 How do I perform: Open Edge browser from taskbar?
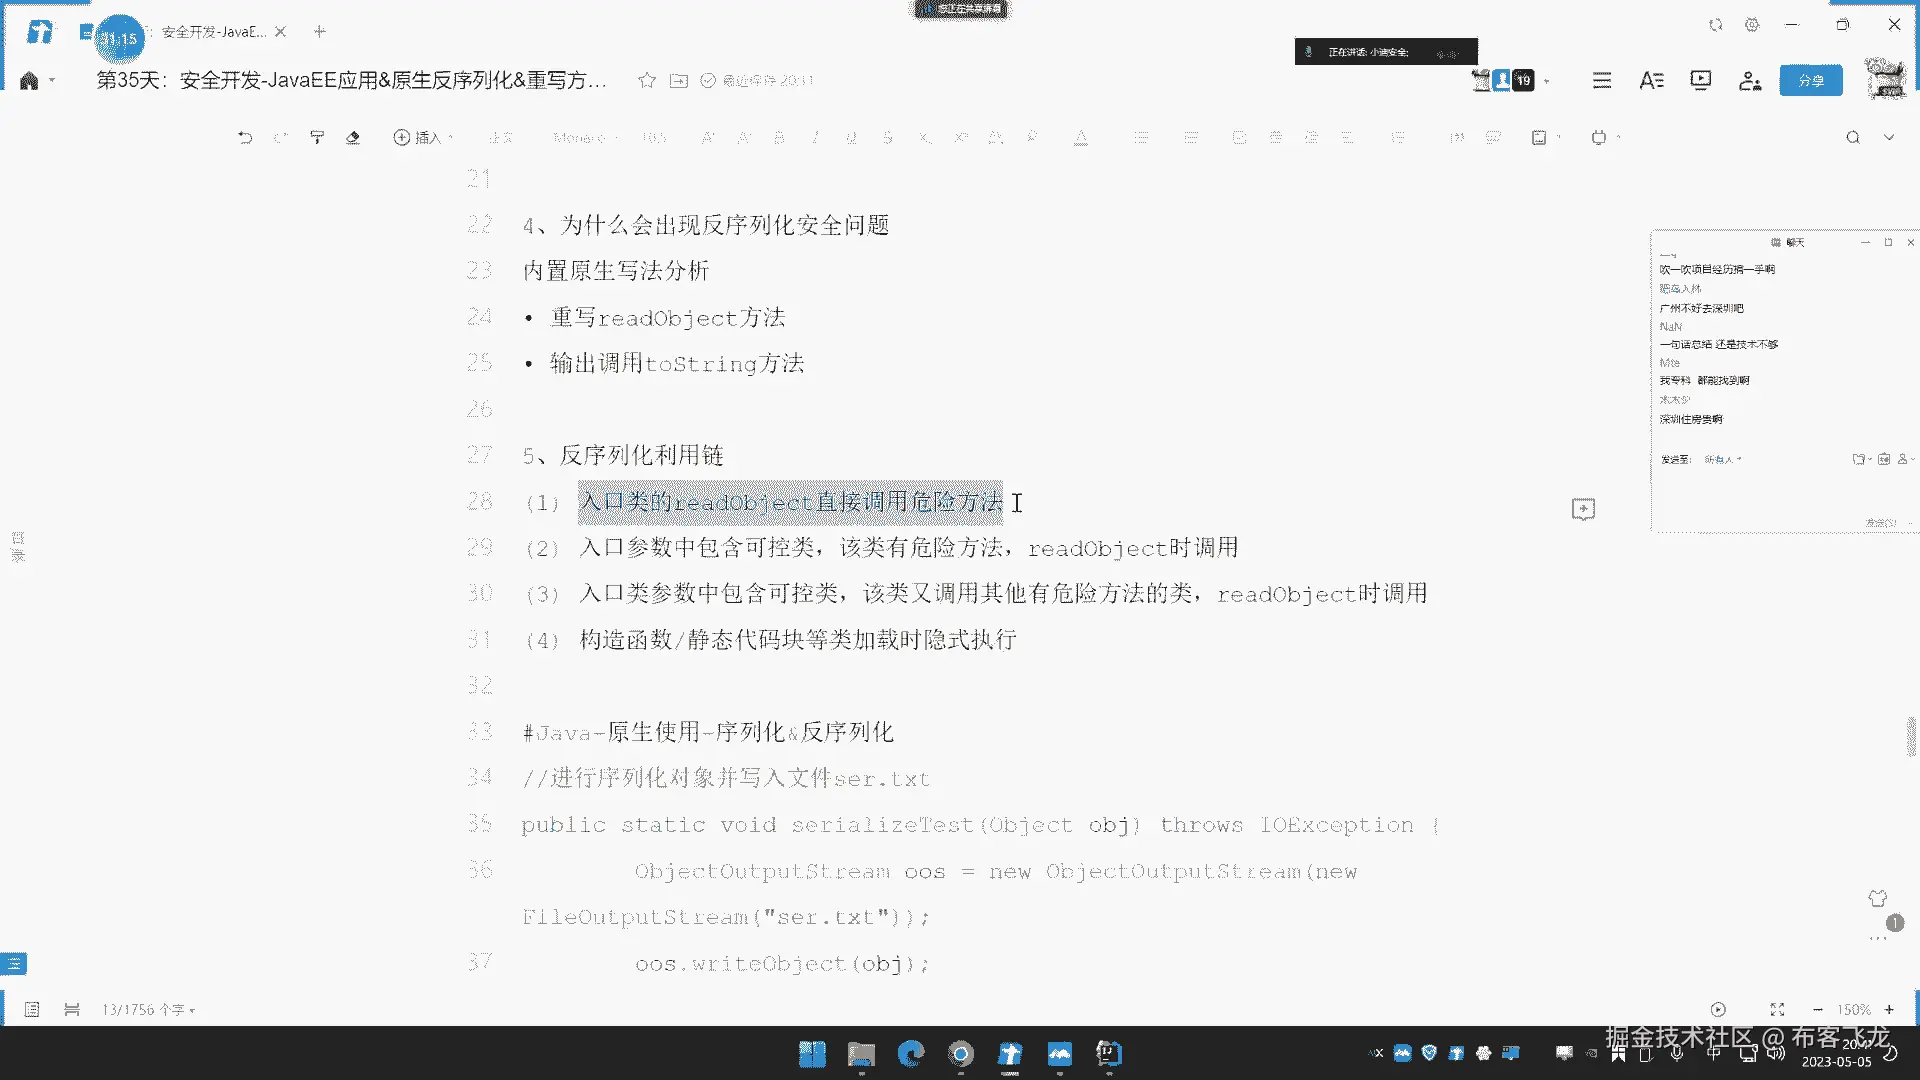click(x=911, y=1054)
